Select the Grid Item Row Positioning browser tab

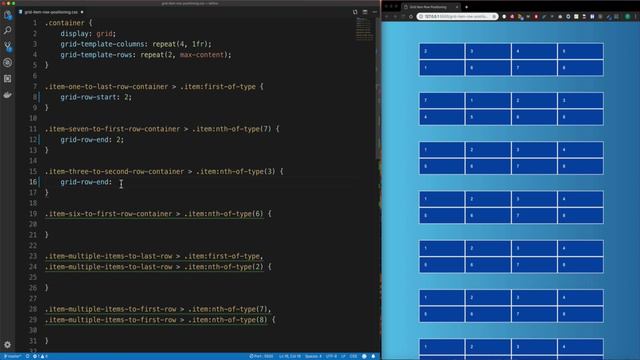[x=431, y=7]
